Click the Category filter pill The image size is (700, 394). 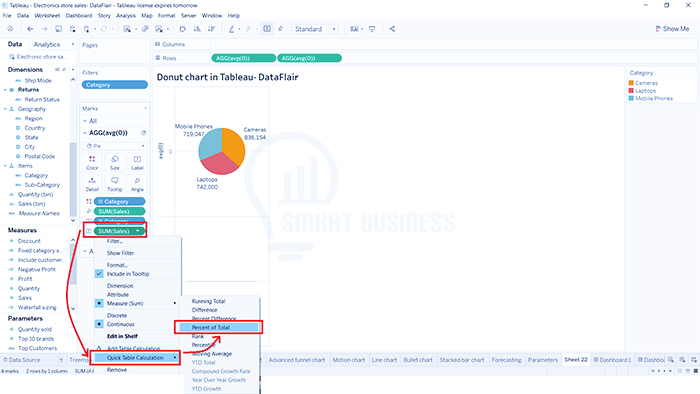point(115,85)
